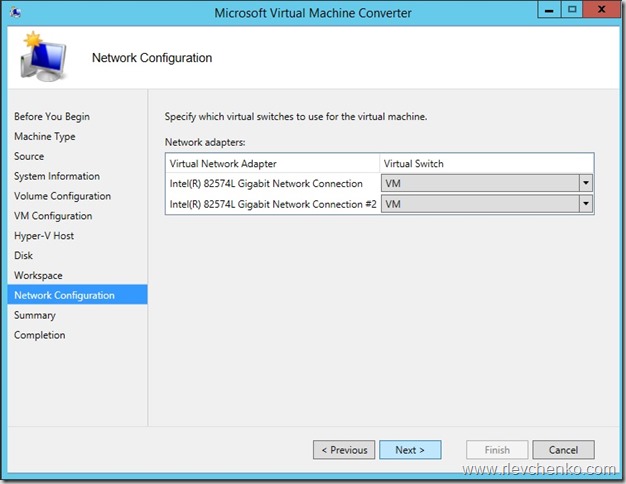Image resolution: width=626 pixels, height=484 pixels.
Task: Cancel the conversion wizard
Action: [x=563, y=450]
